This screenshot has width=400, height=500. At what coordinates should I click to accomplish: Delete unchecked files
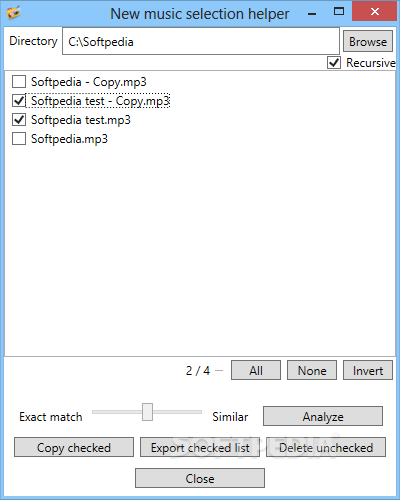326,447
